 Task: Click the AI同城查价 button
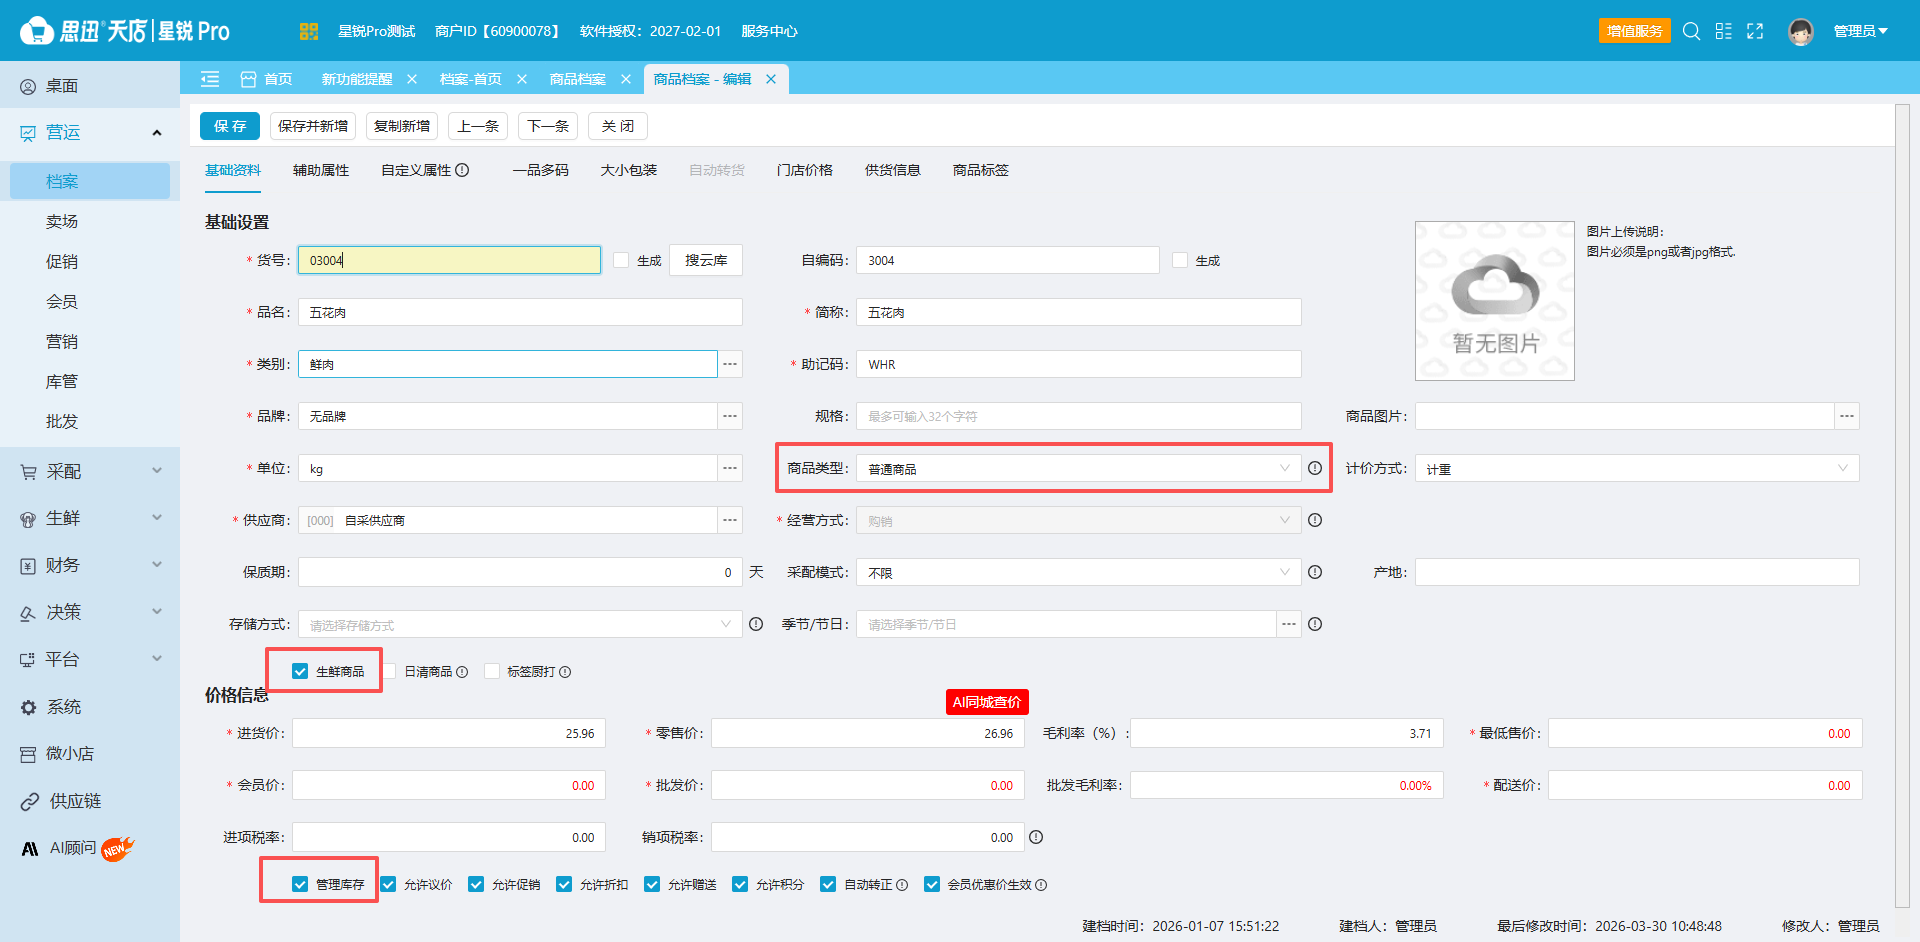[x=987, y=702]
